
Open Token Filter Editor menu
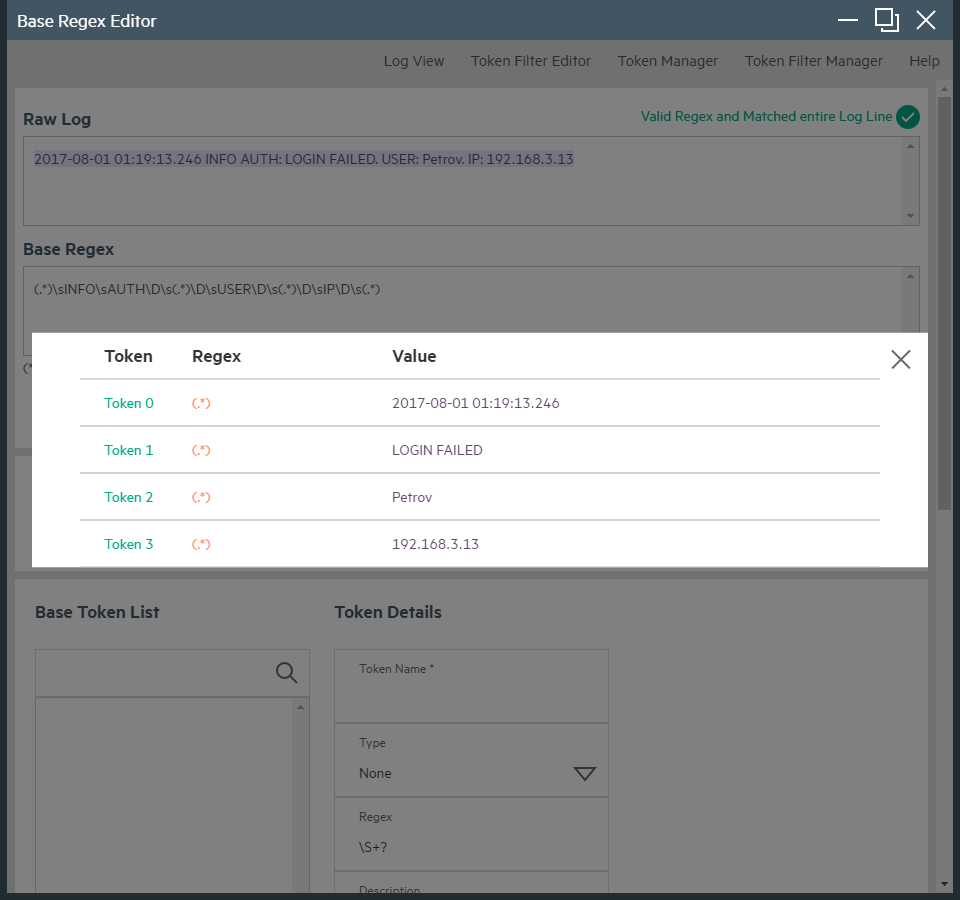pyautogui.click(x=531, y=61)
